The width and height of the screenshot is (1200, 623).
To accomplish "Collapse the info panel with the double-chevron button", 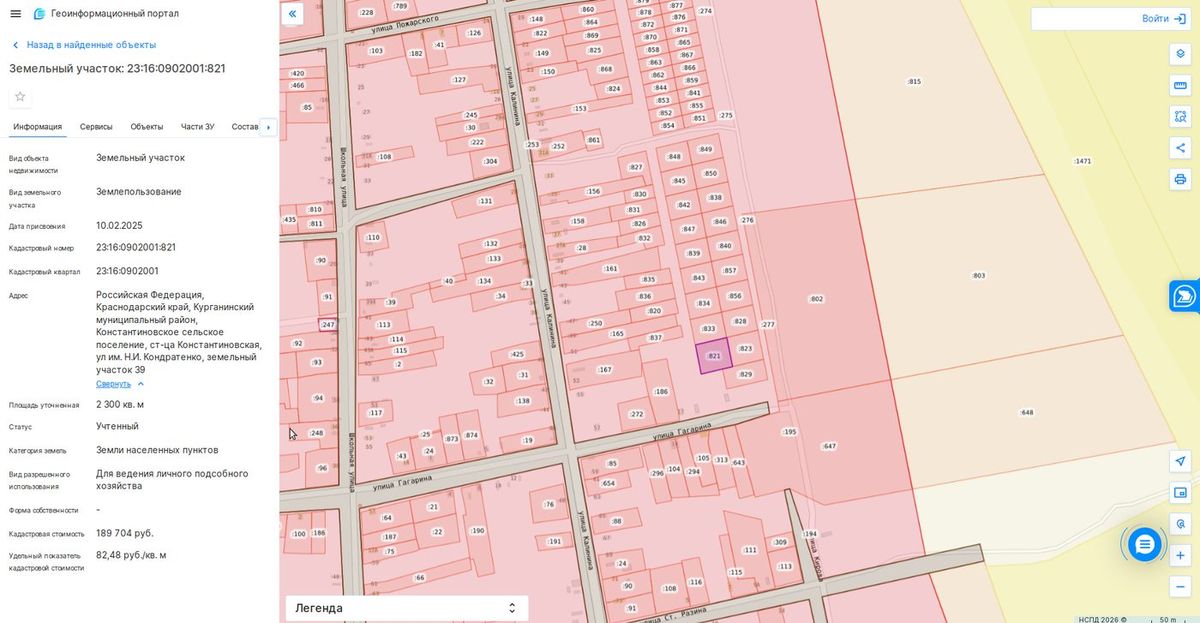I will pyautogui.click(x=292, y=14).
